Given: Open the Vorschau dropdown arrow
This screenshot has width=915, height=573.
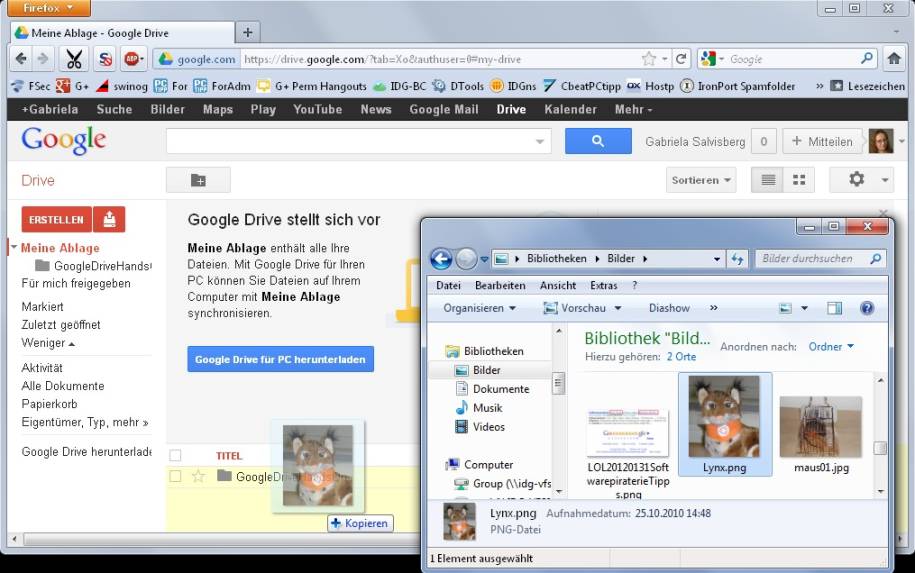Looking at the screenshot, I should tap(618, 308).
